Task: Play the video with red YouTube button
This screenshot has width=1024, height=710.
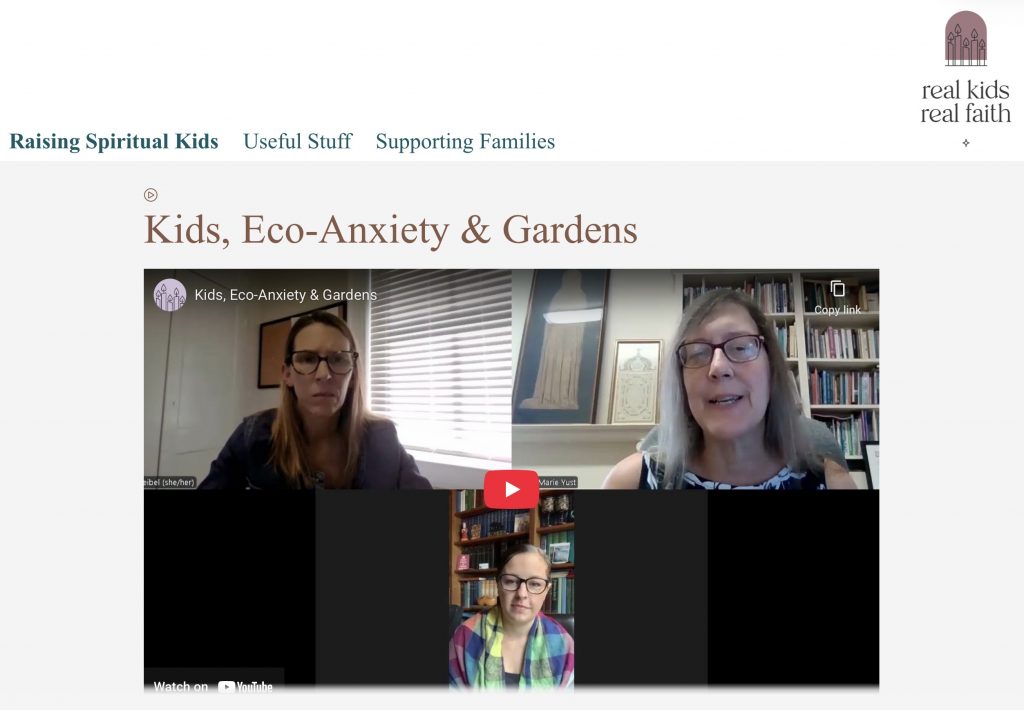Action: click(511, 489)
